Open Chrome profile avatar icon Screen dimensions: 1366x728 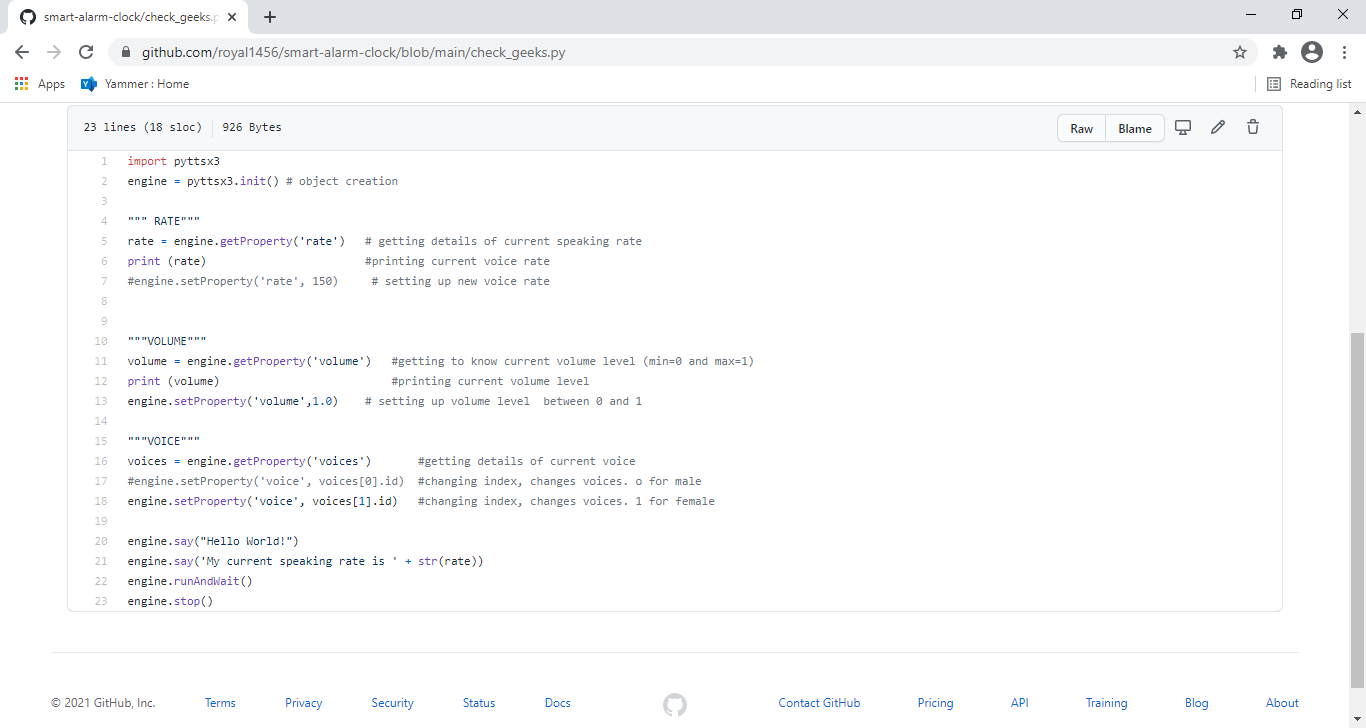coord(1312,52)
